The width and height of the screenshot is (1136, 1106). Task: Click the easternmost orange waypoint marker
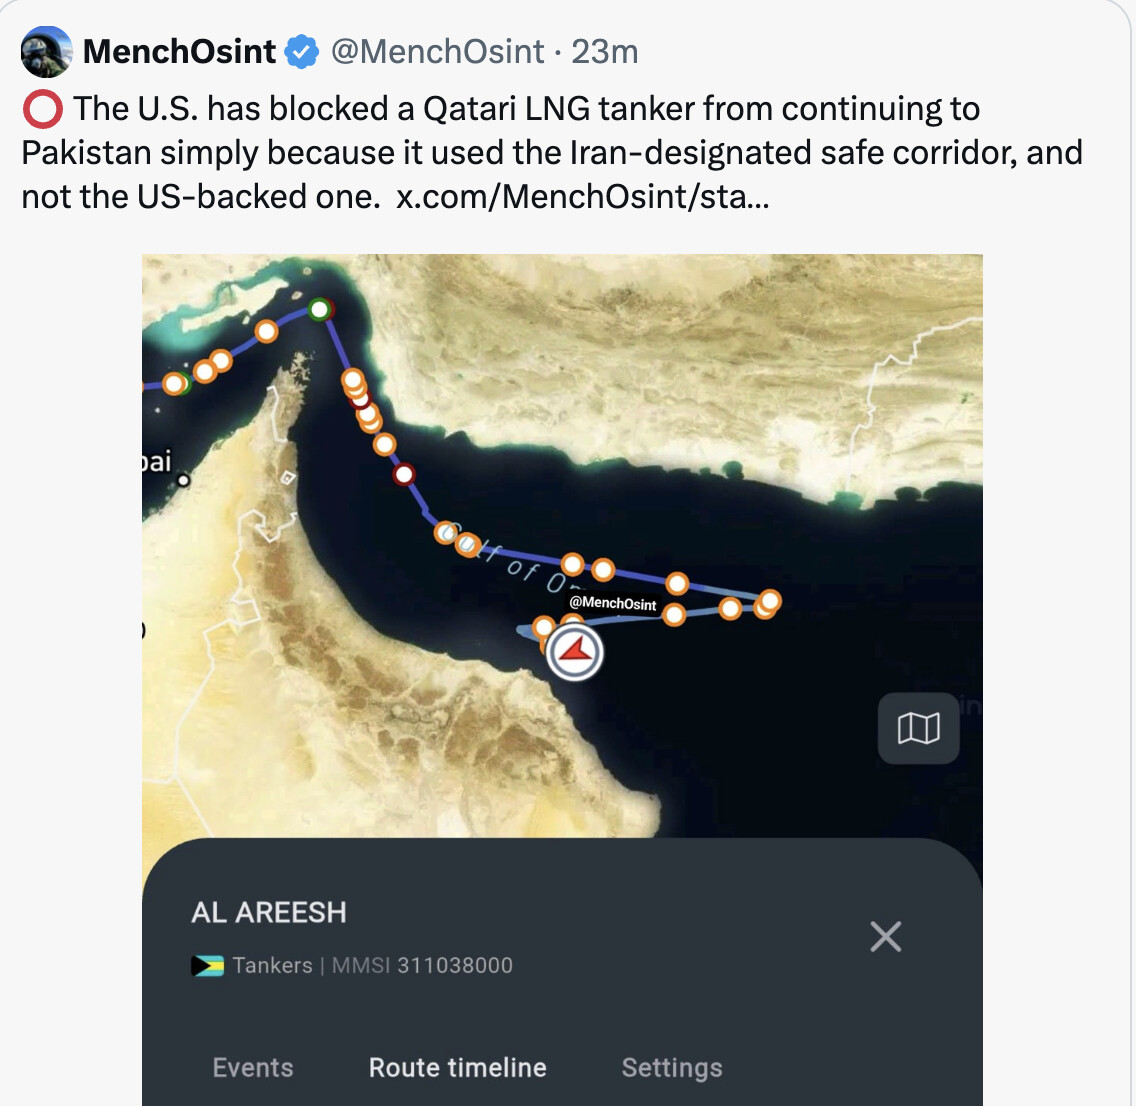click(x=770, y=600)
